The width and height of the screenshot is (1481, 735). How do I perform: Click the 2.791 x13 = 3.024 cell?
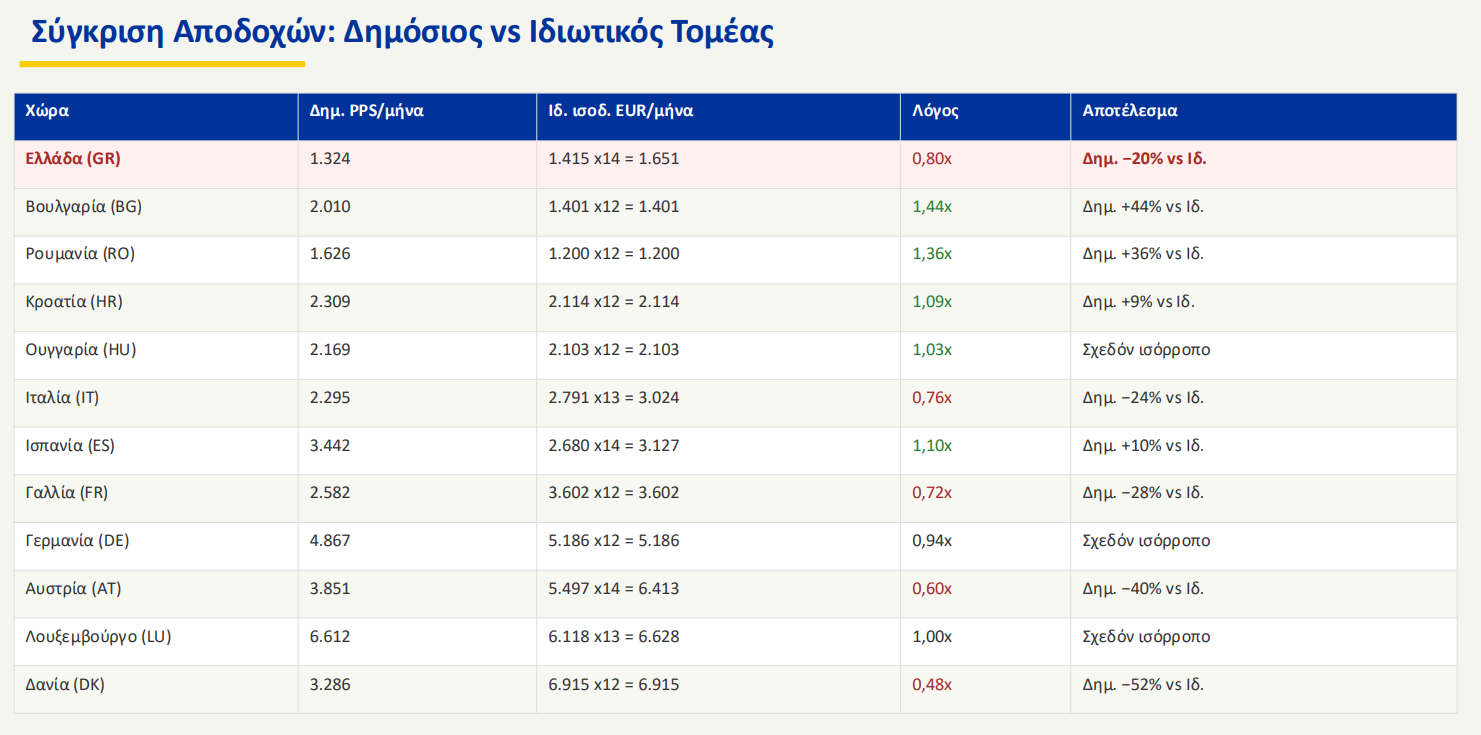coord(613,398)
